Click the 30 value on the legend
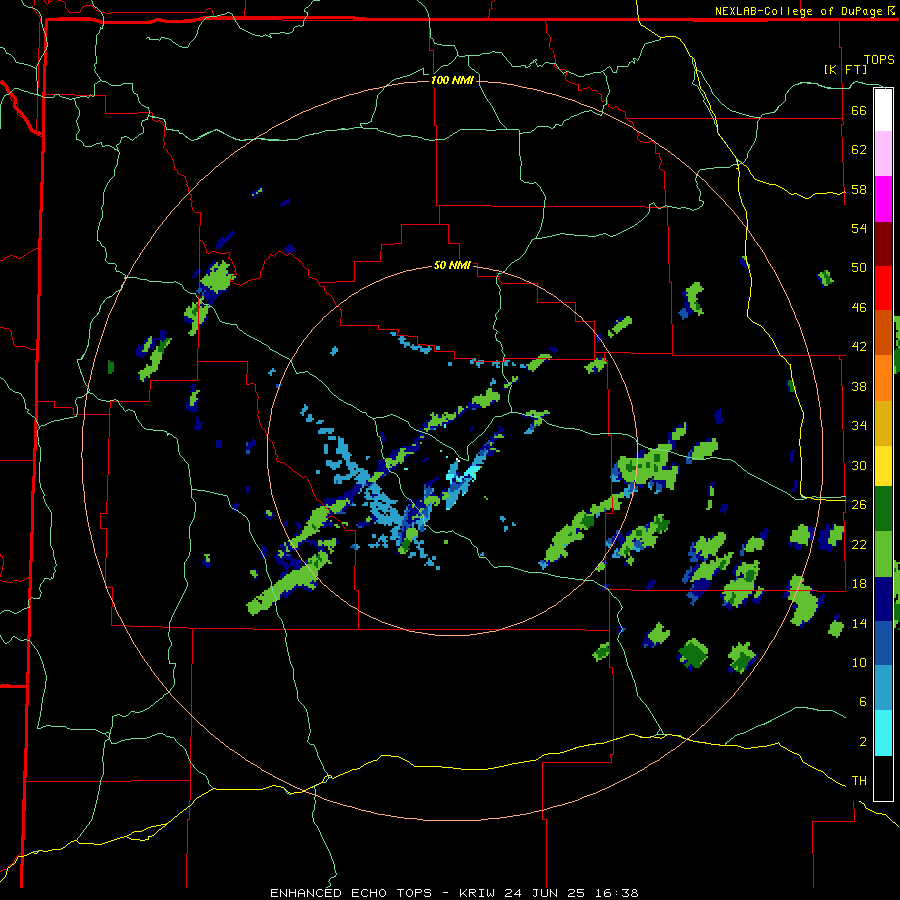The height and width of the screenshot is (900, 900). 859,465
